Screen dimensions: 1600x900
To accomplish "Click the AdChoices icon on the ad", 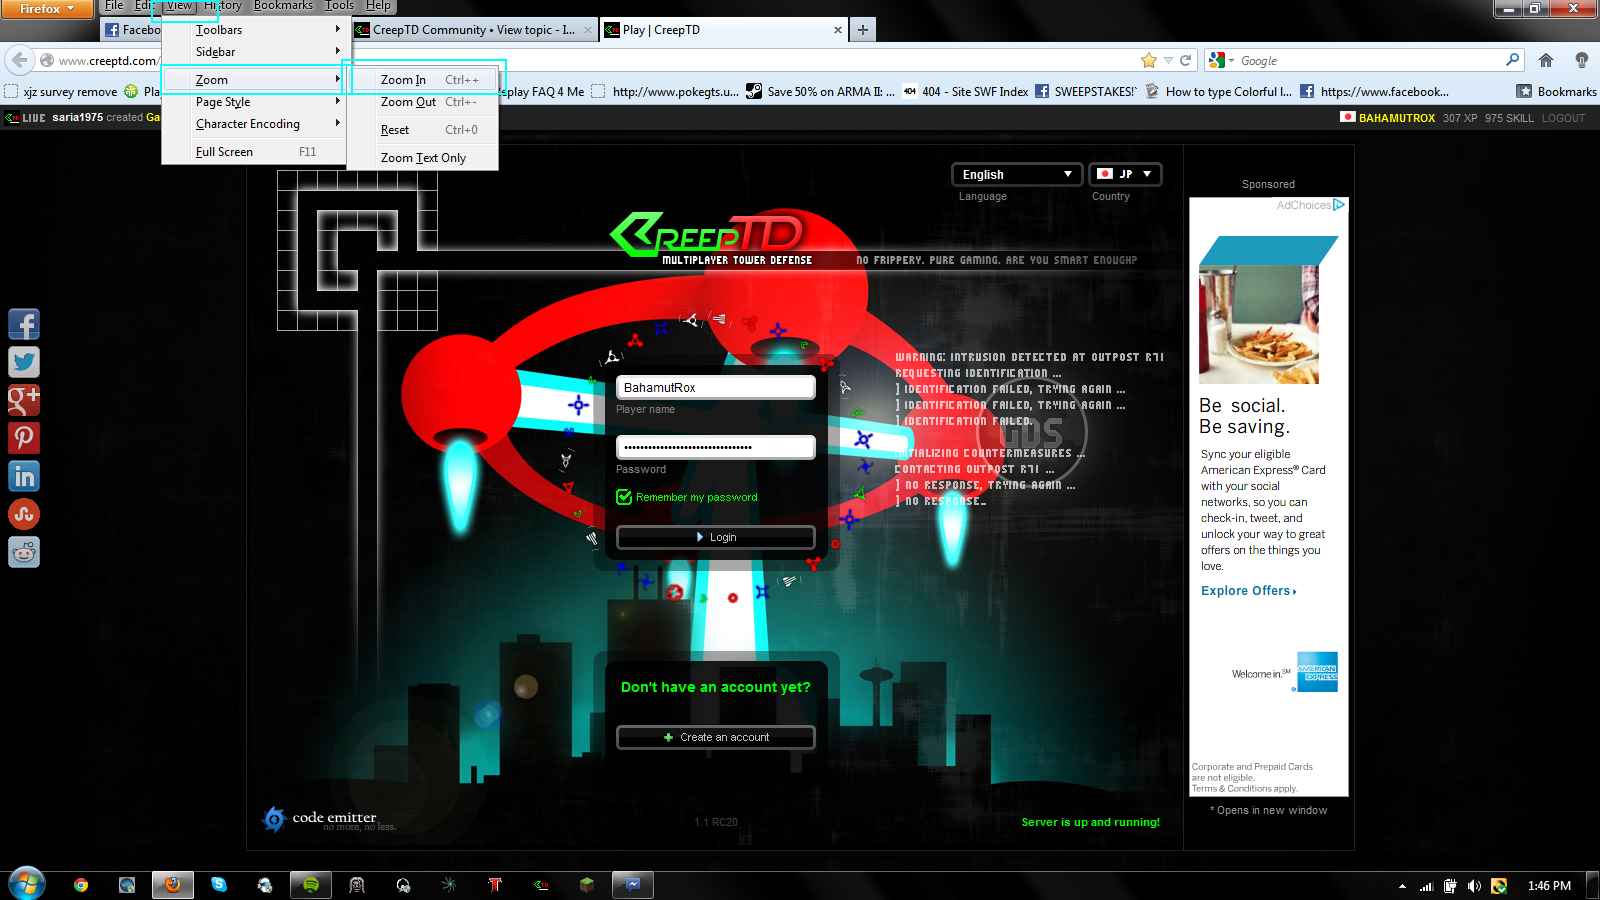I will tap(1339, 205).
